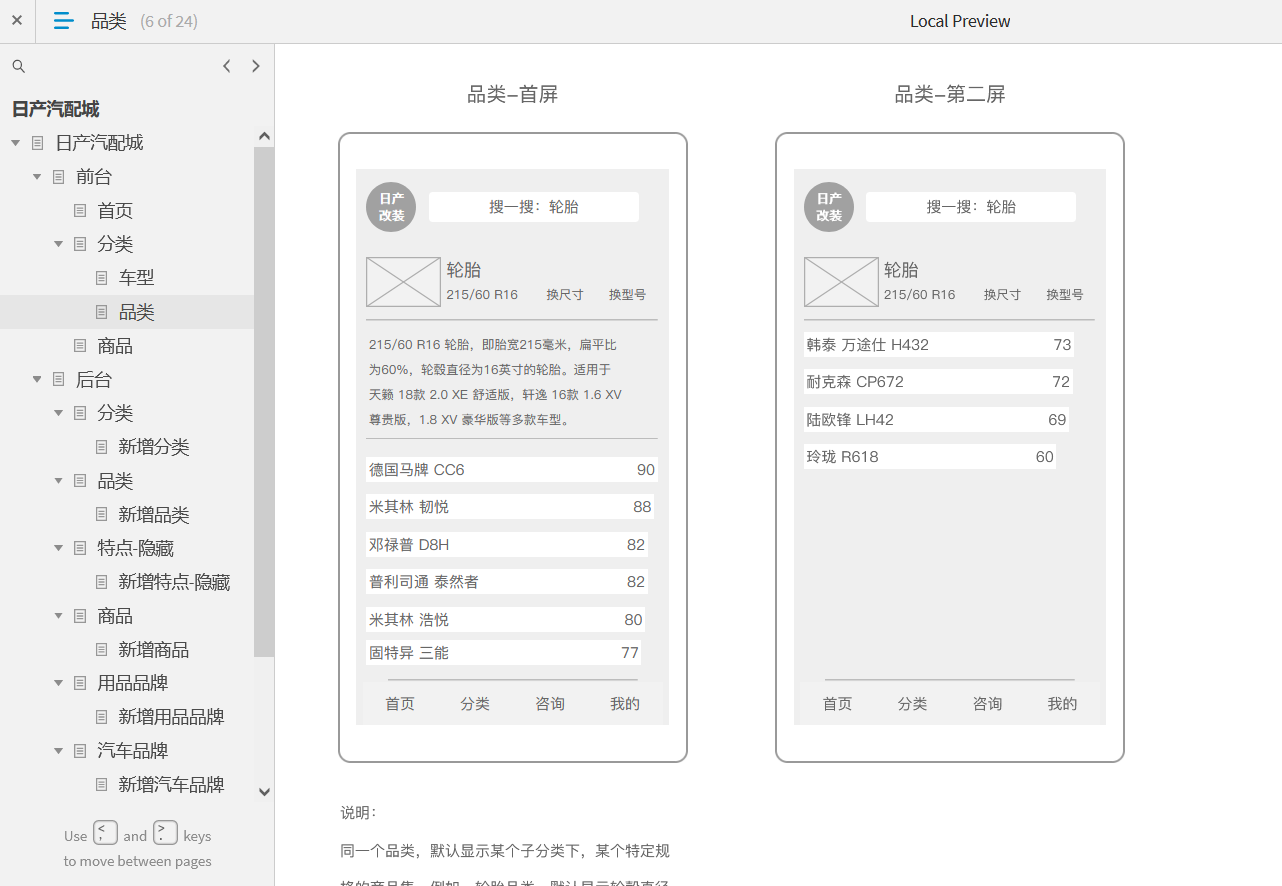The image size is (1282, 886).
Task: Select 首页 tab in 品类-首屏 bottom bar
Action: pyautogui.click(x=400, y=704)
